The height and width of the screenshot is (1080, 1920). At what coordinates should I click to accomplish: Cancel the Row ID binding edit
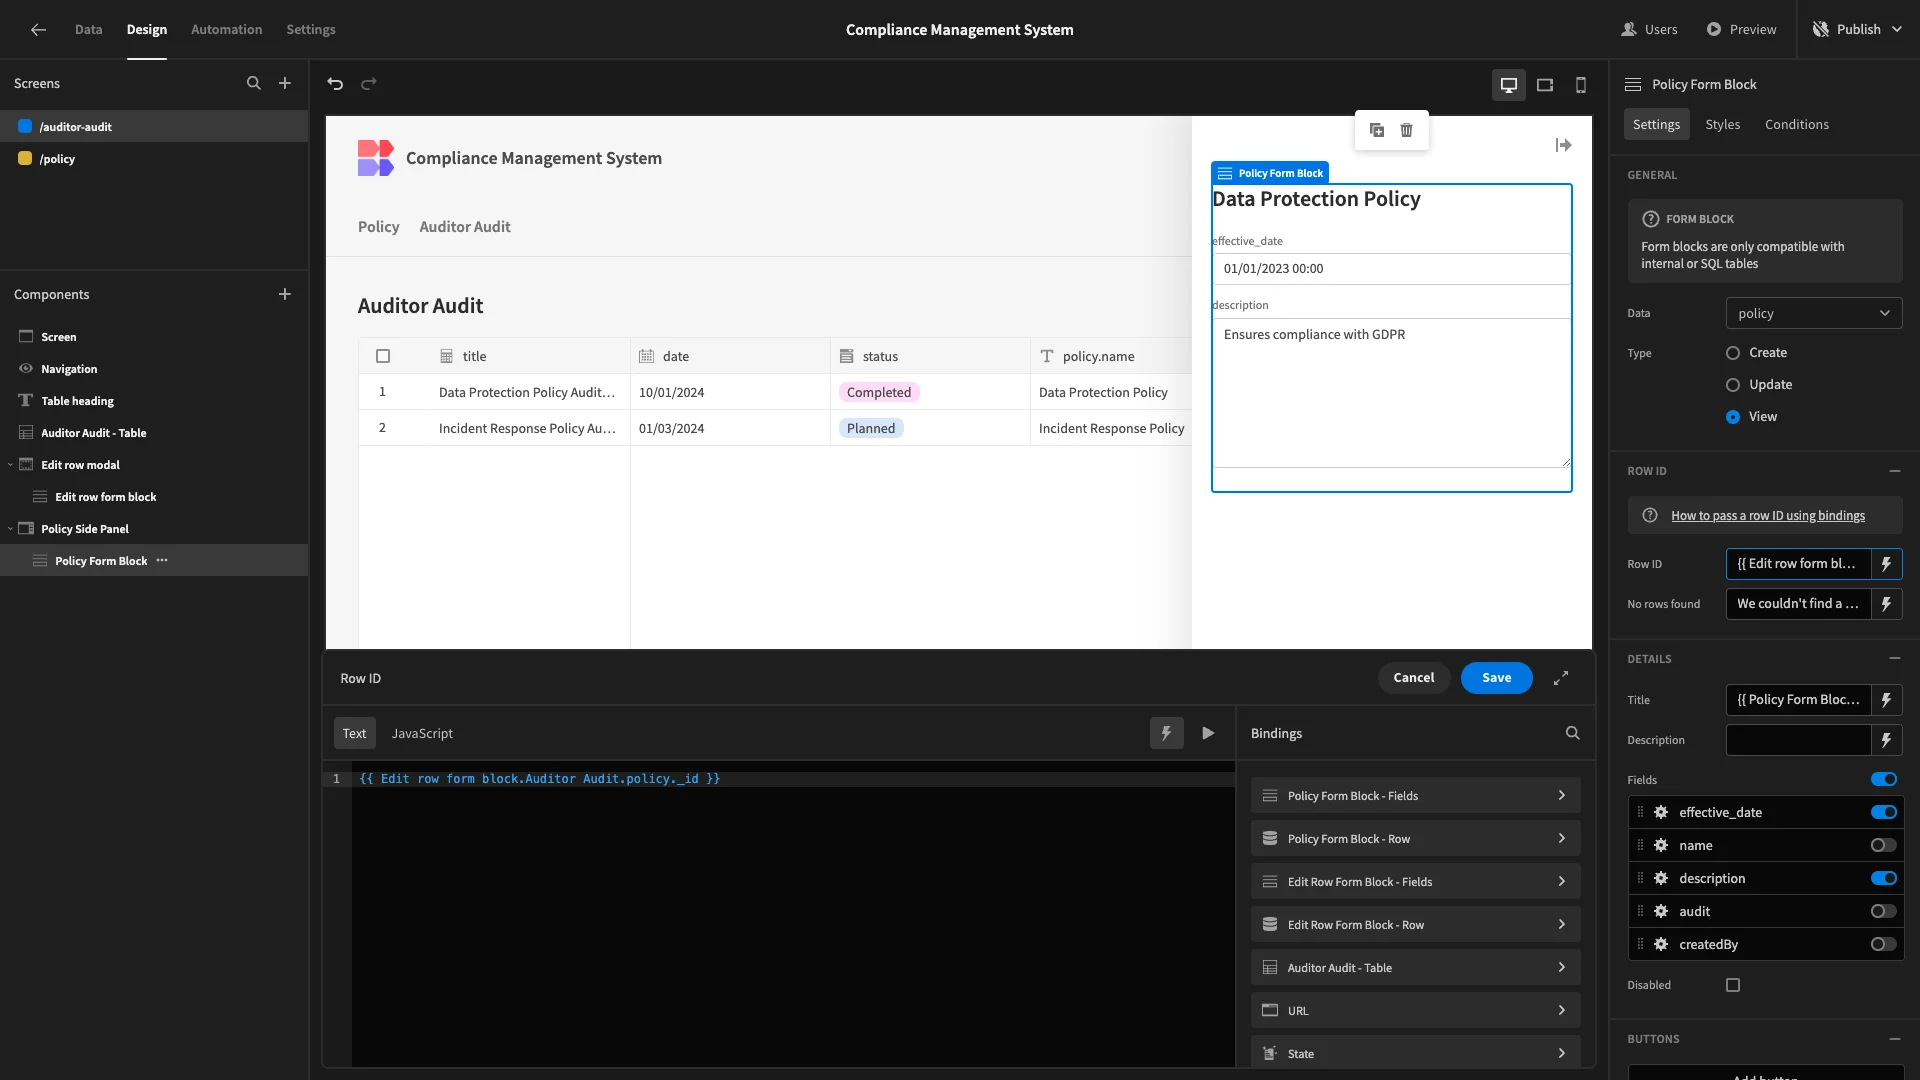pos(1414,678)
